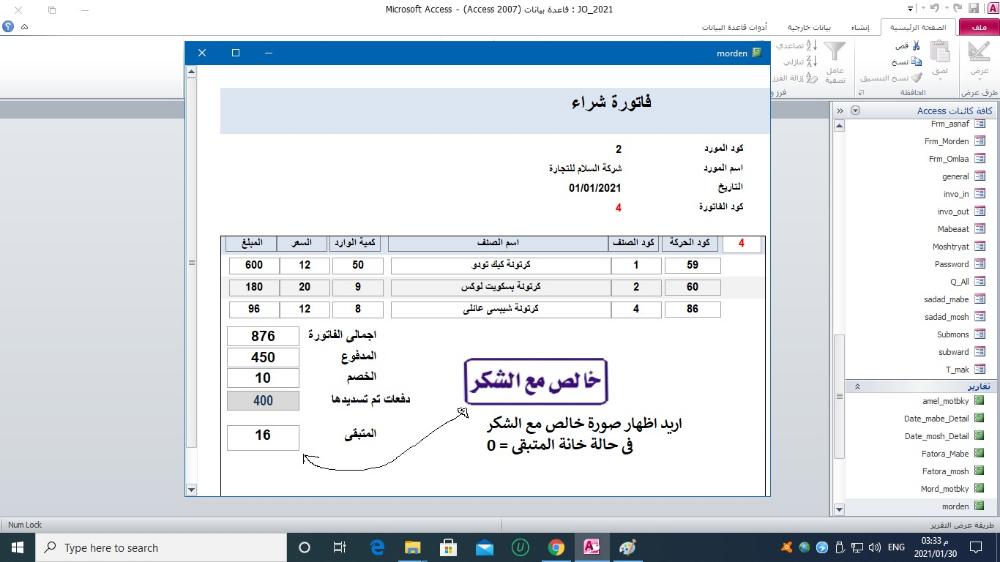Open the Frm_Morden form in navigation pane
The image size is (1000, 562).
click(946, 141)
